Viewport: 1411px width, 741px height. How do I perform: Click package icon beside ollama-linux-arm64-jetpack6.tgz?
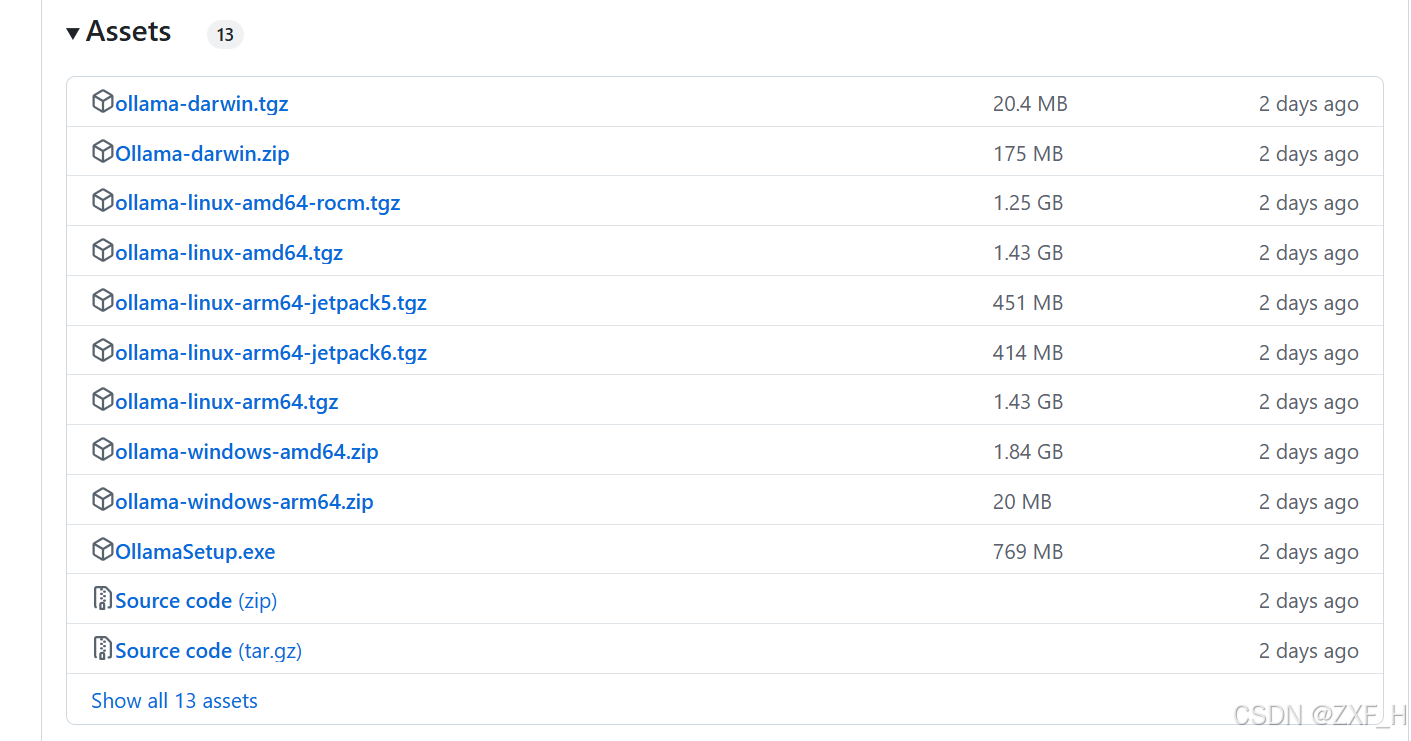(102, 351)
